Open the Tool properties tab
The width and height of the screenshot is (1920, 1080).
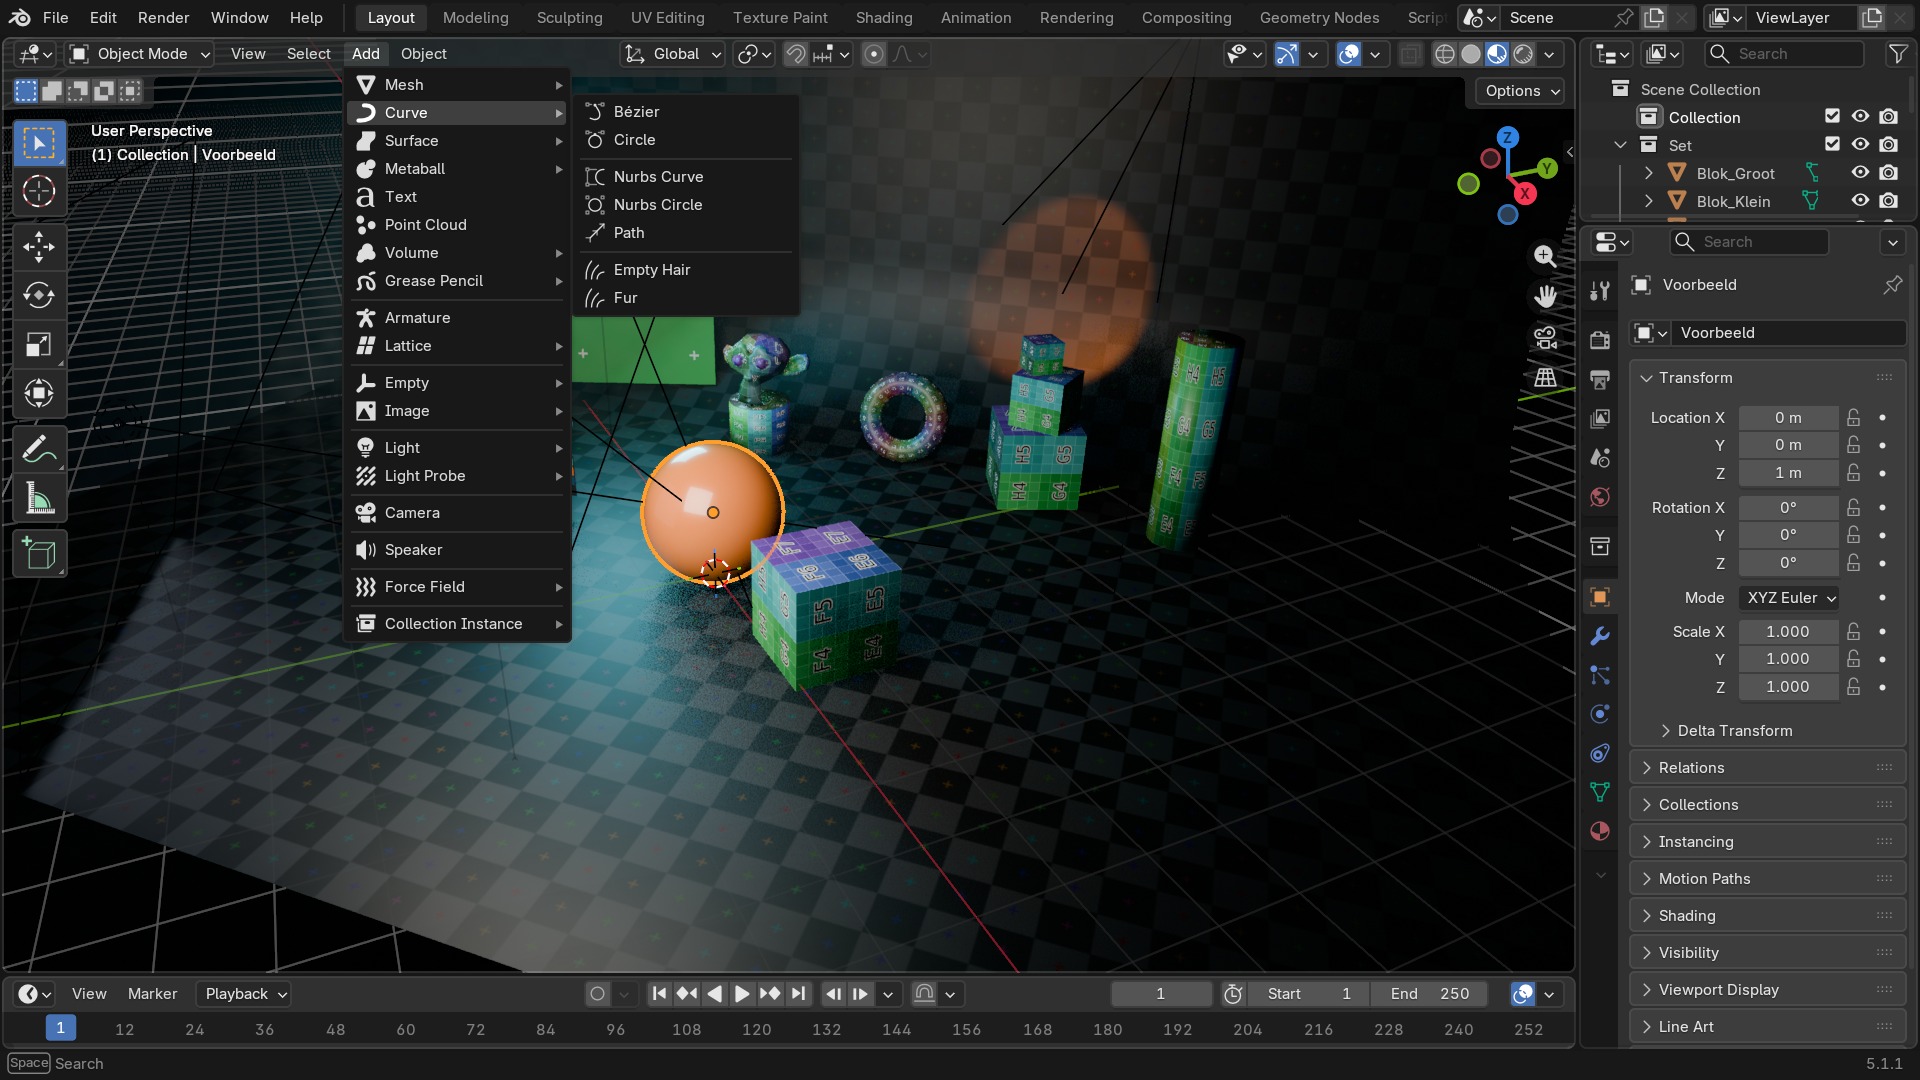point(1600,291)
